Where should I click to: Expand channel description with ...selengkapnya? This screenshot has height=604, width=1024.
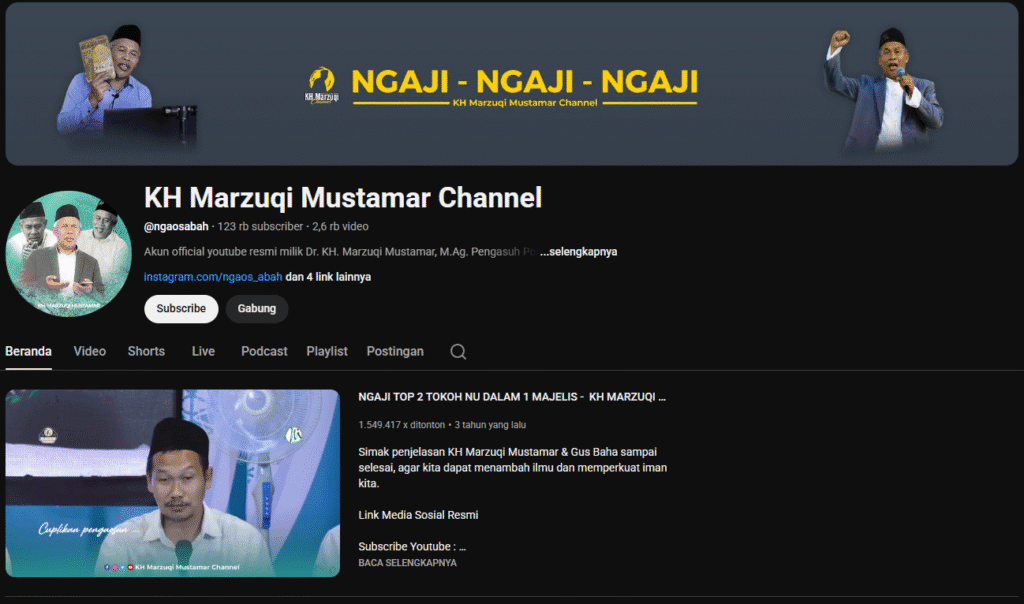point(578,252)
